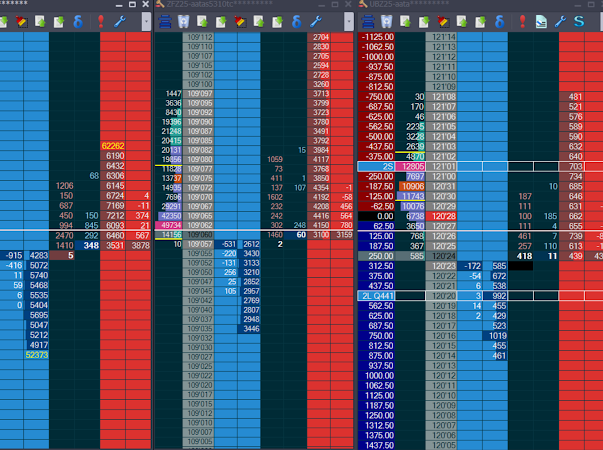Click the 7212 ask size in leftmost window
Image resolution: width=603 pixels, height=450 pixels.
113,216
